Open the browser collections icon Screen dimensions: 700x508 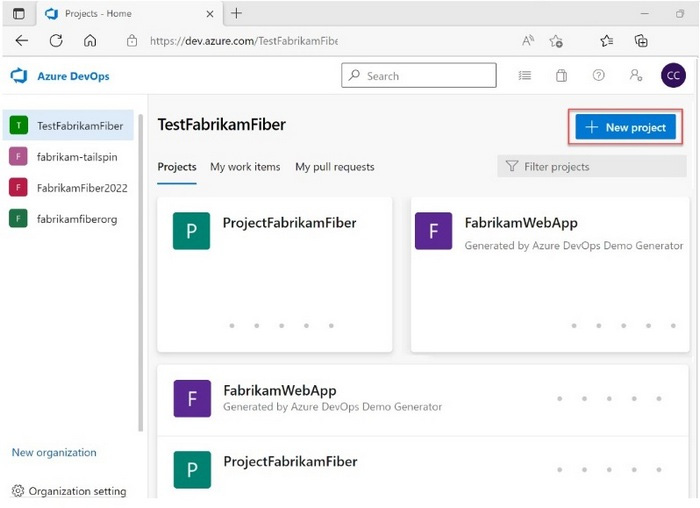pos(641,41)
